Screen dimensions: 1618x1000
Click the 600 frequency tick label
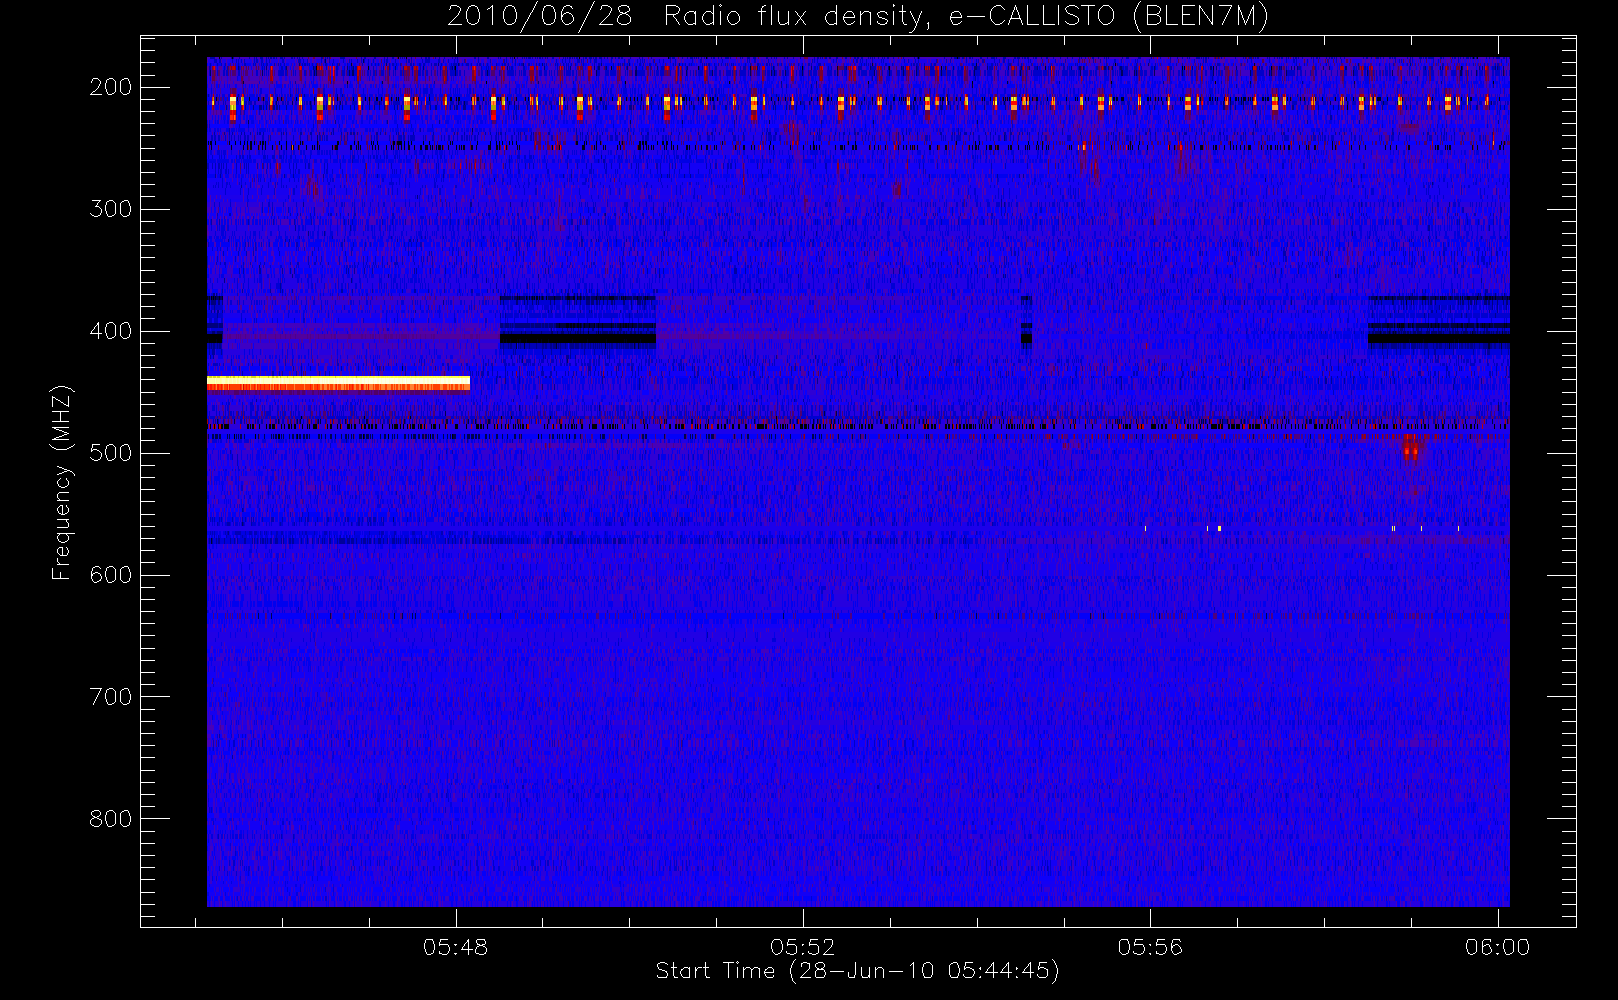tap(110, 575)
